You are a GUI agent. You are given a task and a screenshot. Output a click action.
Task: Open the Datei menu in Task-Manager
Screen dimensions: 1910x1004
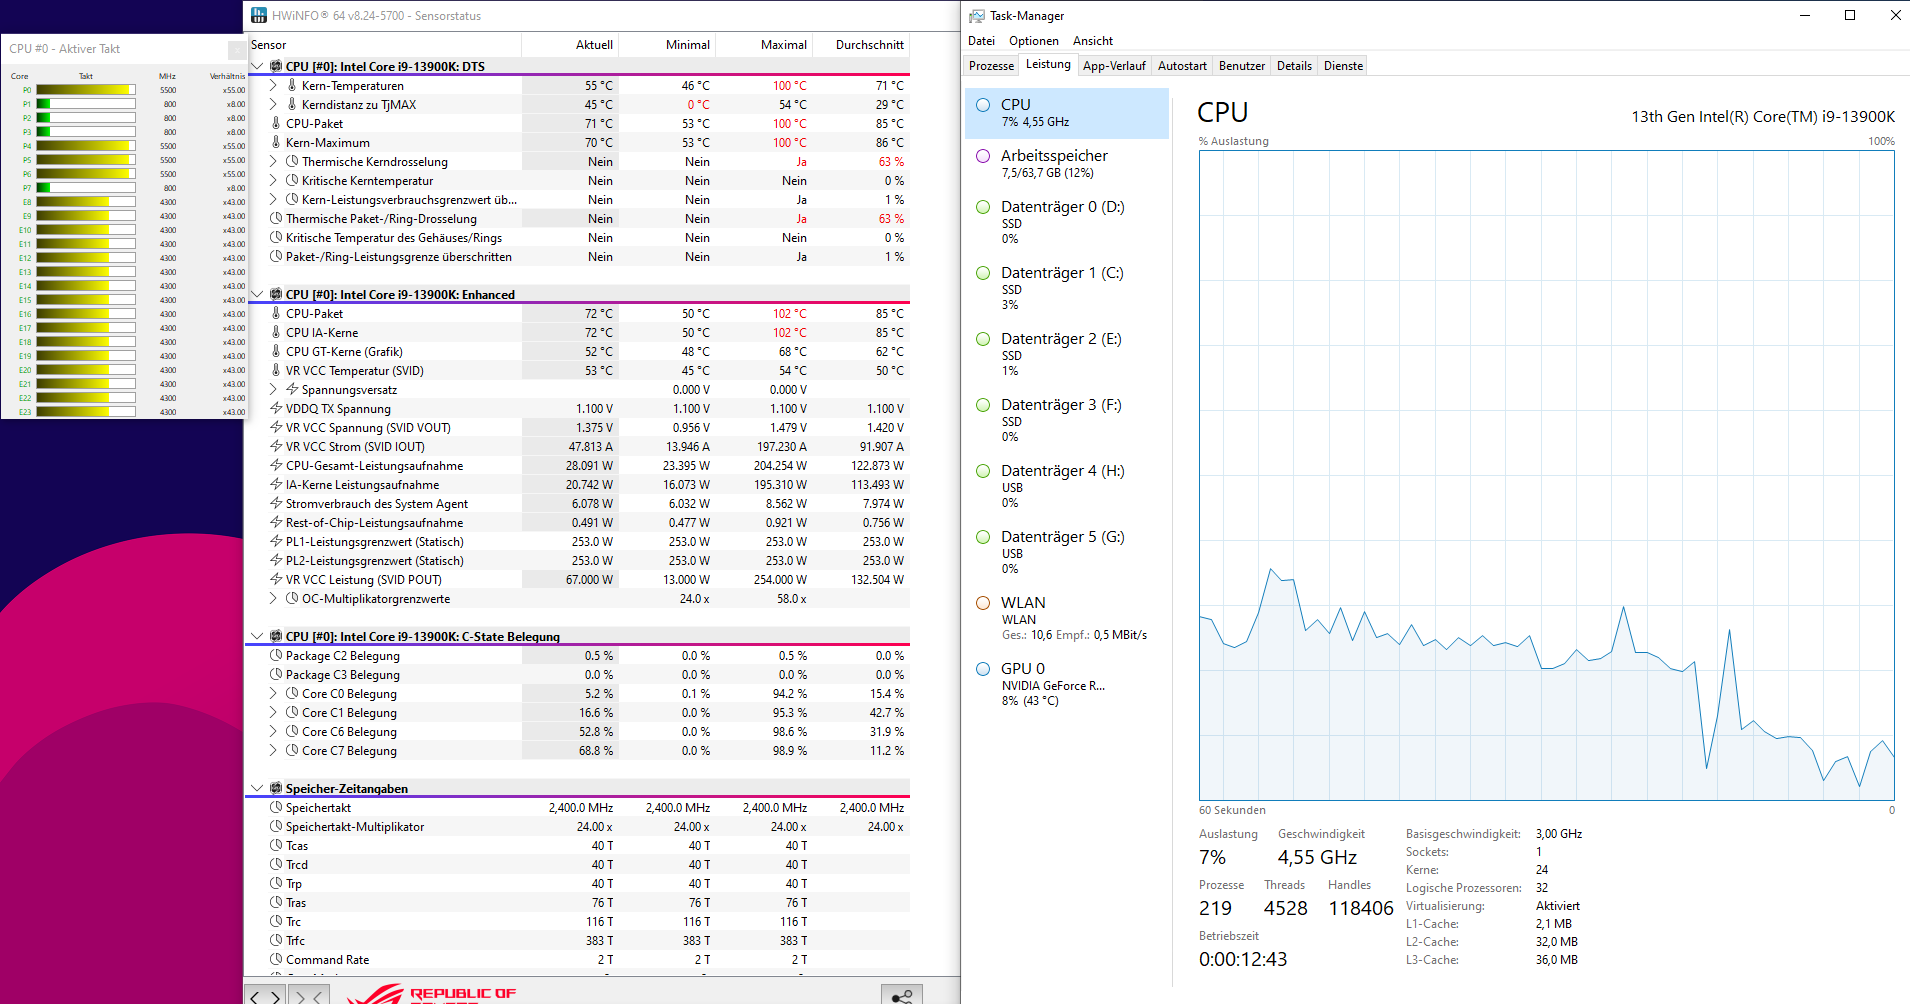click(981, 41)
